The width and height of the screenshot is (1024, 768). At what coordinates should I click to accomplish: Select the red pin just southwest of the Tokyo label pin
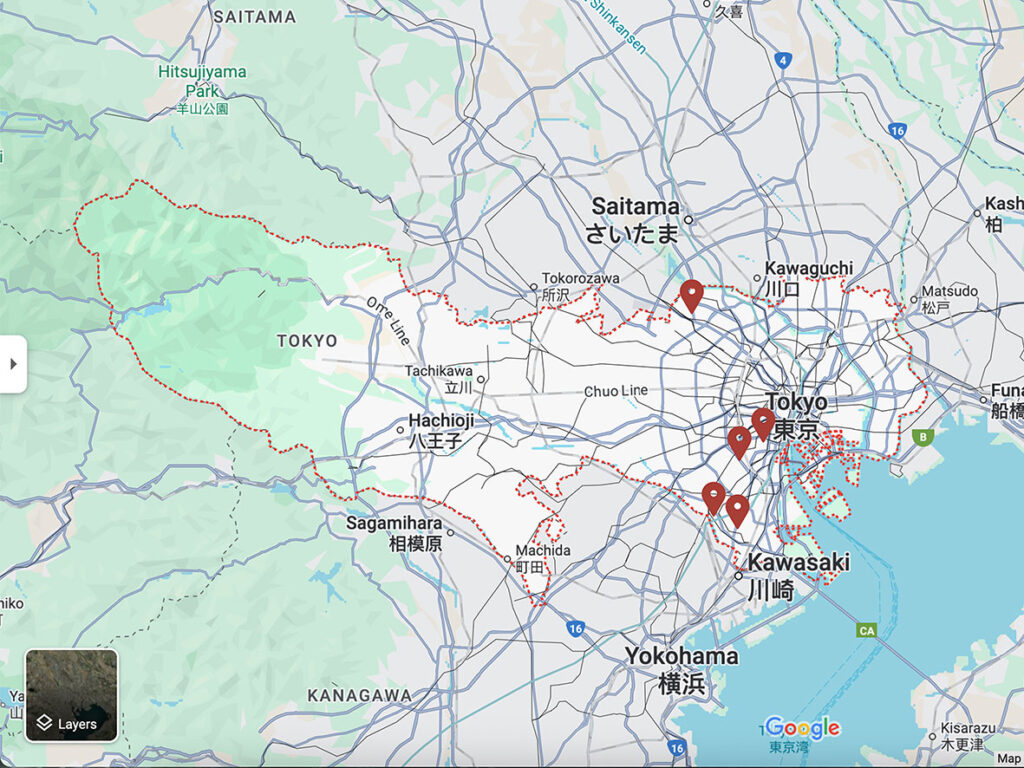pyautogui.click(x=739, y=443)
